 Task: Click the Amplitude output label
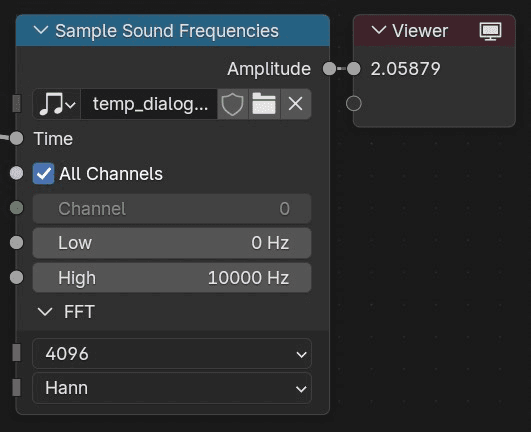pyautogui.click(x=269, y=69)
